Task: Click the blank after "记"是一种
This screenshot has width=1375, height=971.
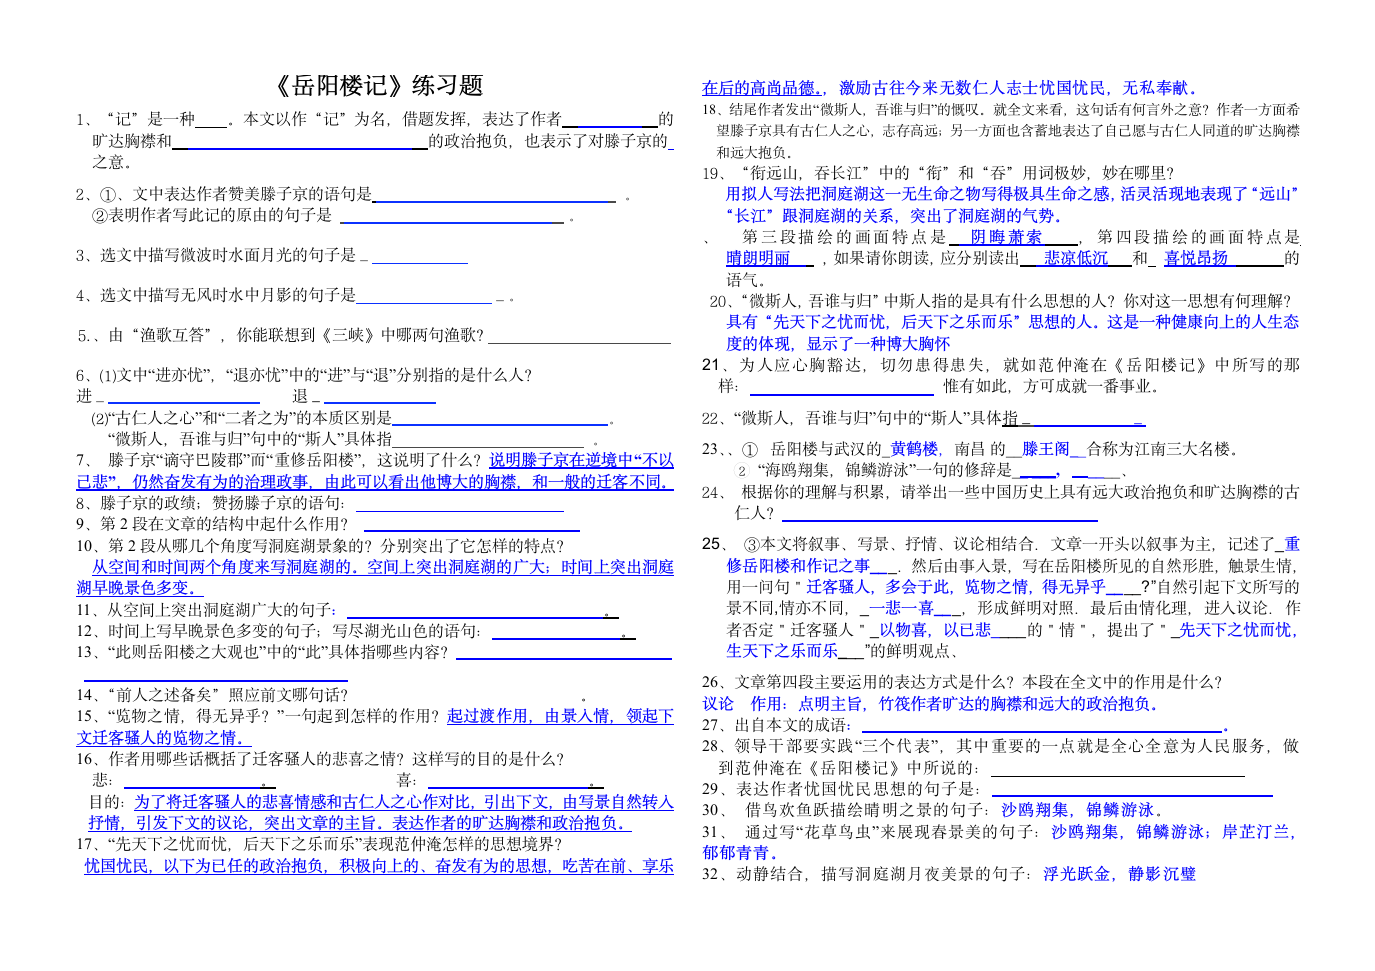Action: 211,121
